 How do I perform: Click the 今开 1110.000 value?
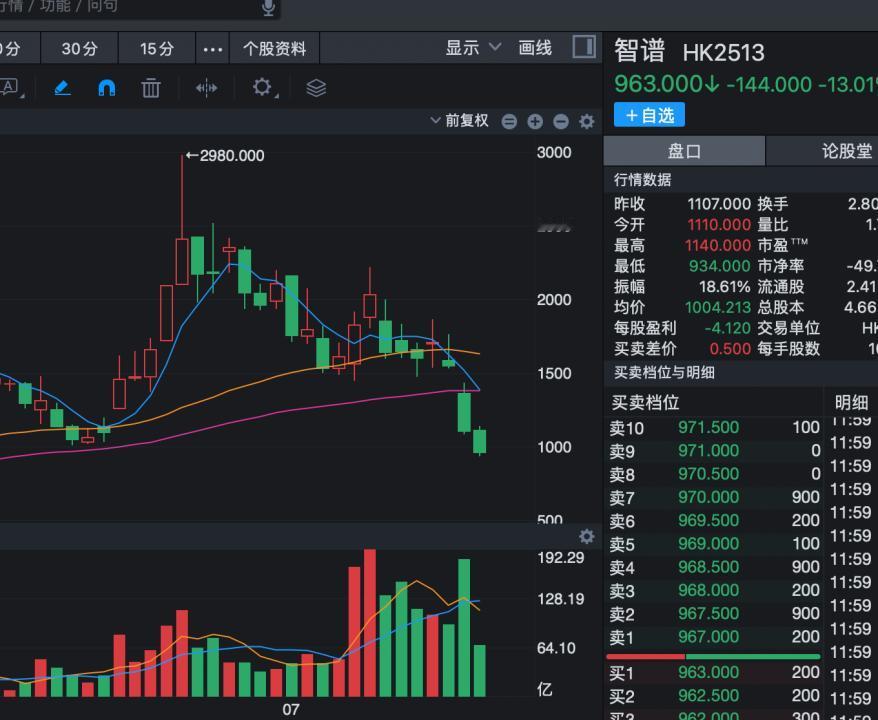(x=719, y=225)
